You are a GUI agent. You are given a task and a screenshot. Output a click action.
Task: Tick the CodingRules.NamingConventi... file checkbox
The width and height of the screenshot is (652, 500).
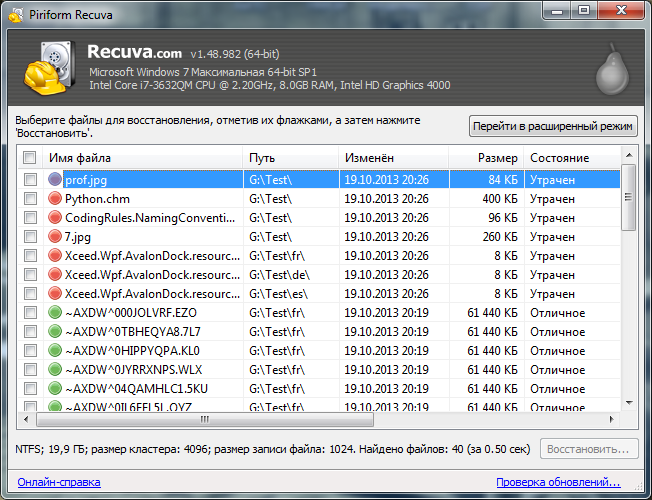pos(30,218)
